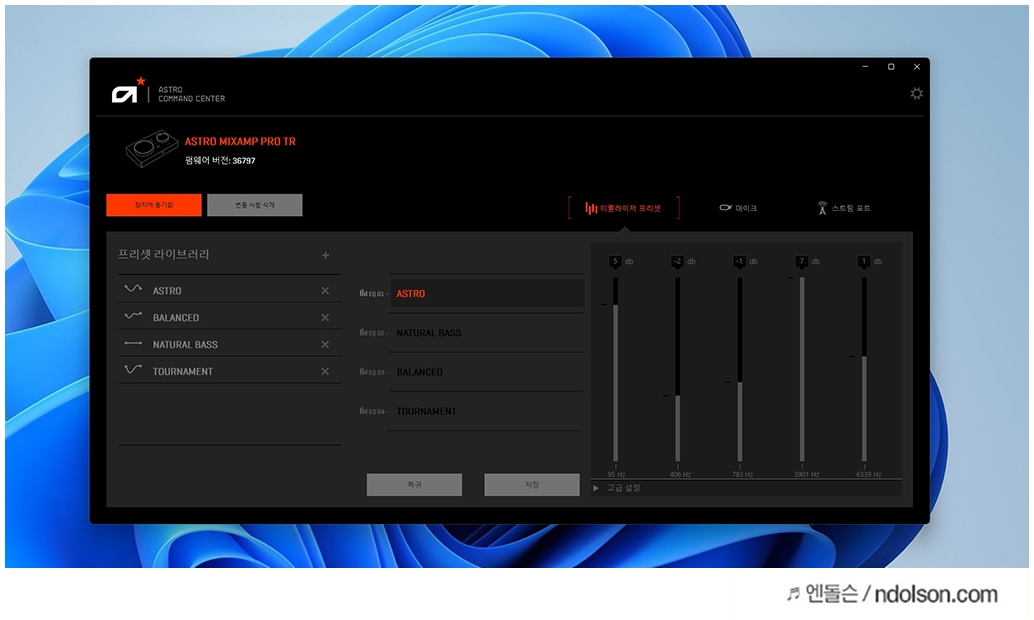The width and height of the screenshot is (1034, 620).
Task: Click the orange sync-to-device button
Action: [x=154, y=205]
